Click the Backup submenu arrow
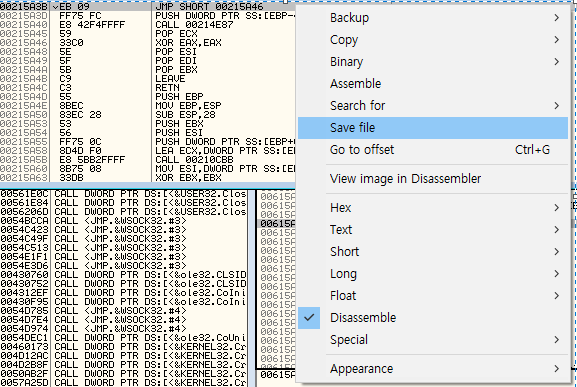The width and height of the screenshot is (577, 387). tap(556, 18)
